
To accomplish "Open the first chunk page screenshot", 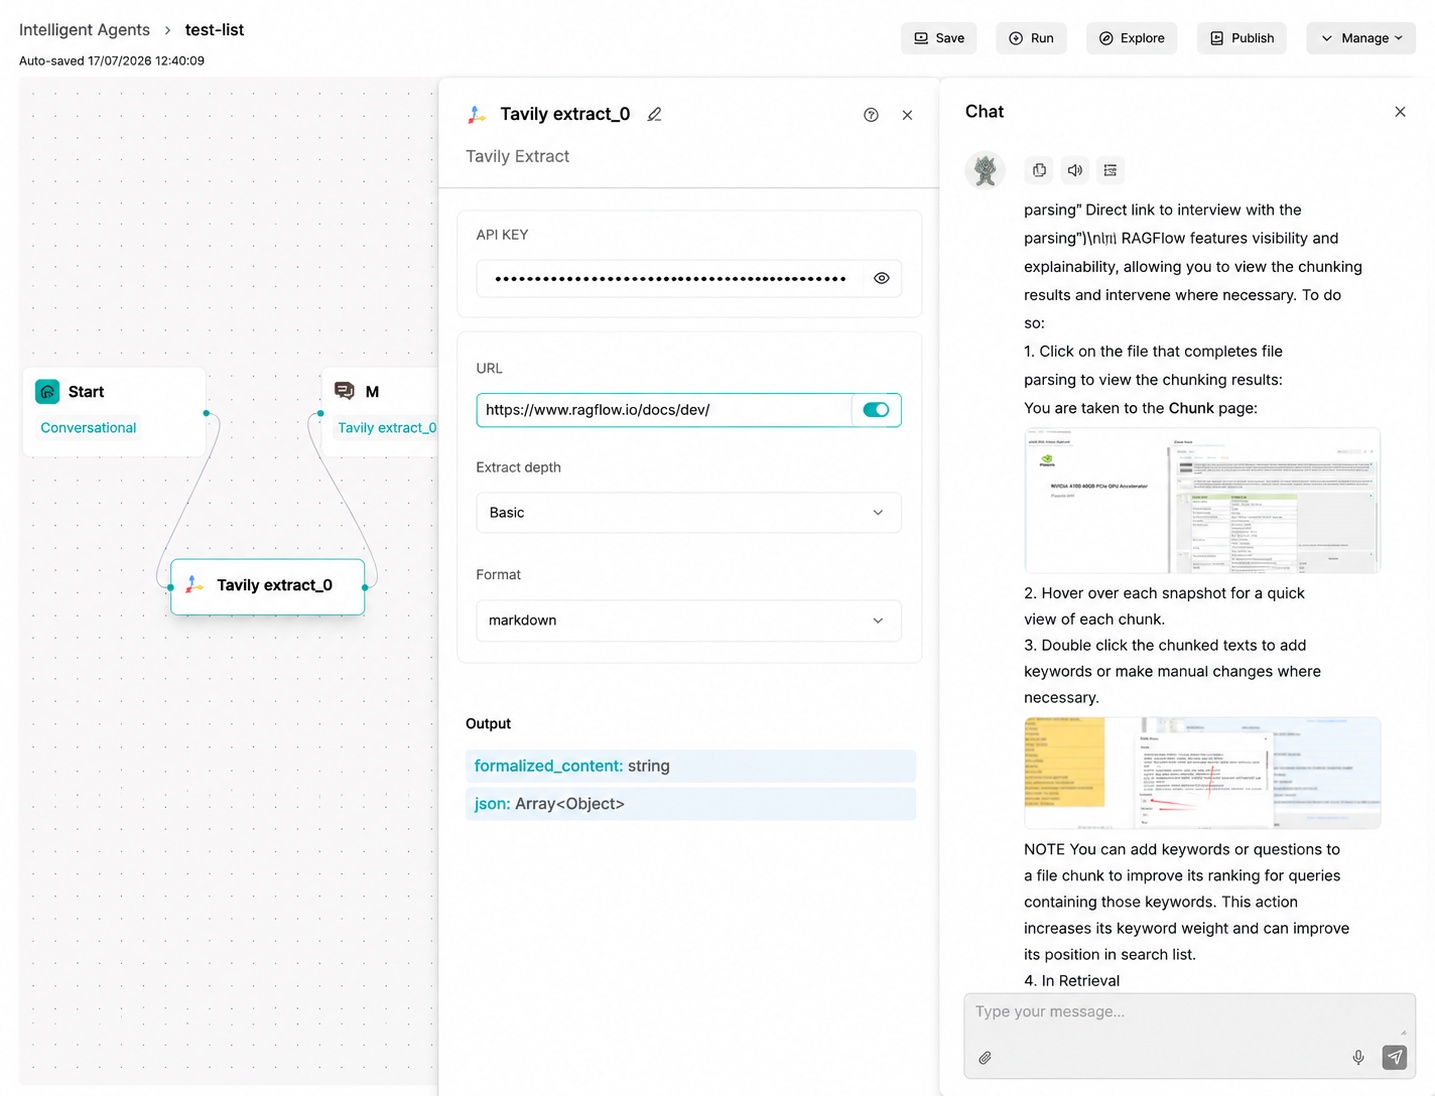I will coord(1202,500).
